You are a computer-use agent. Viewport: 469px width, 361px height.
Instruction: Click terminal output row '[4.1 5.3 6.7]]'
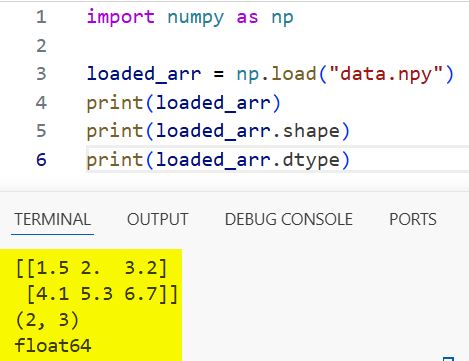(102, 294)
